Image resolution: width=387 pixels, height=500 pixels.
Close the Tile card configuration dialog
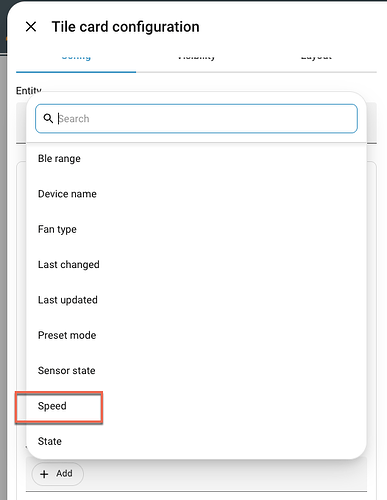31,27
